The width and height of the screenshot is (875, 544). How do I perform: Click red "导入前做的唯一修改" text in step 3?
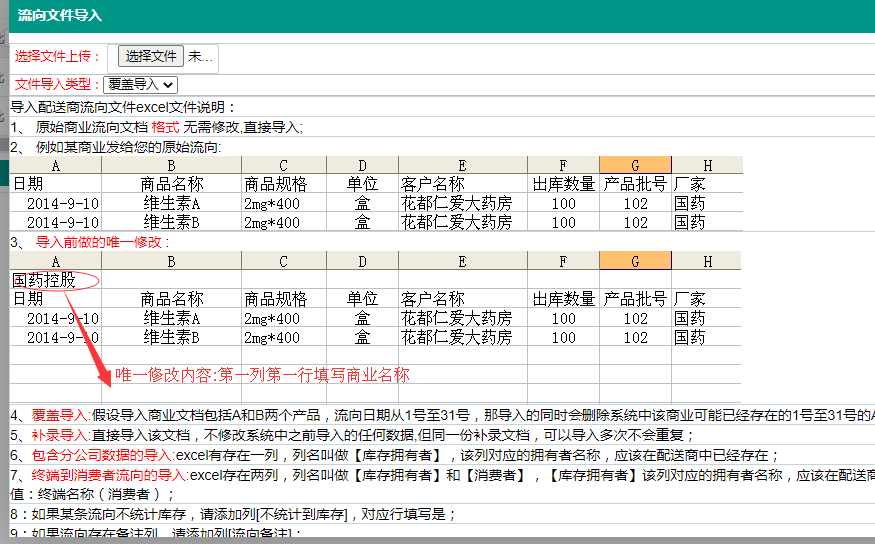103,242
